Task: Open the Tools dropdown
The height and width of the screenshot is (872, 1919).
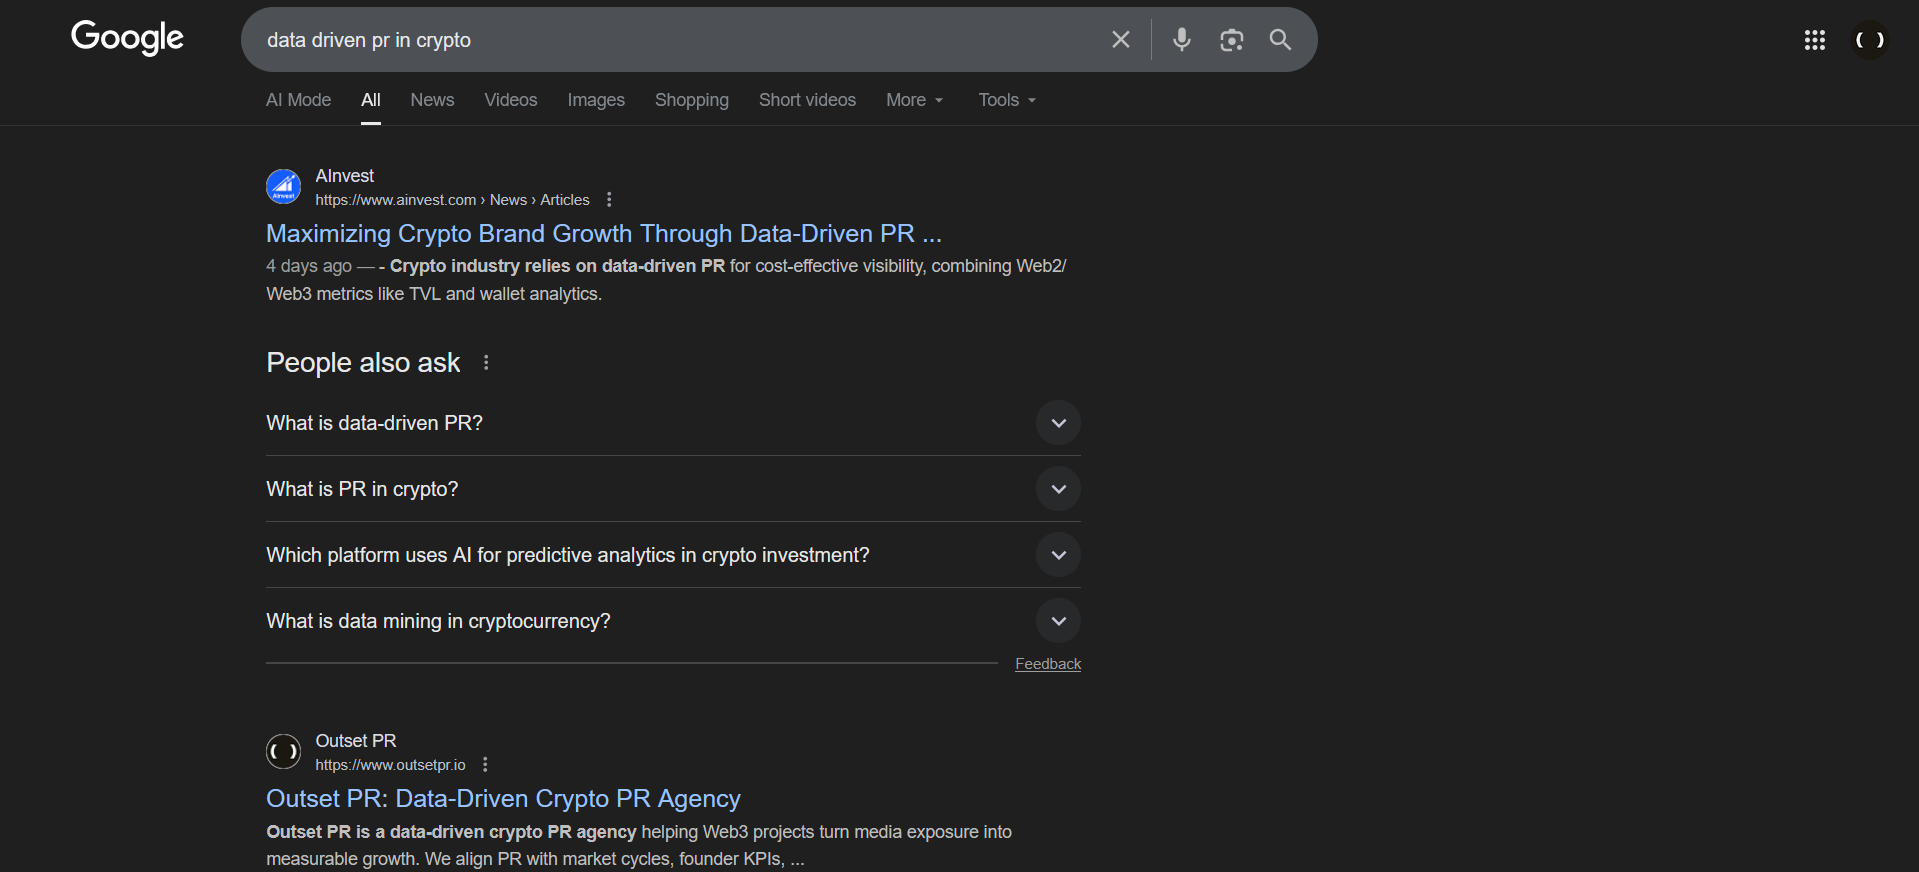Action: click(x=1007, y=100)
